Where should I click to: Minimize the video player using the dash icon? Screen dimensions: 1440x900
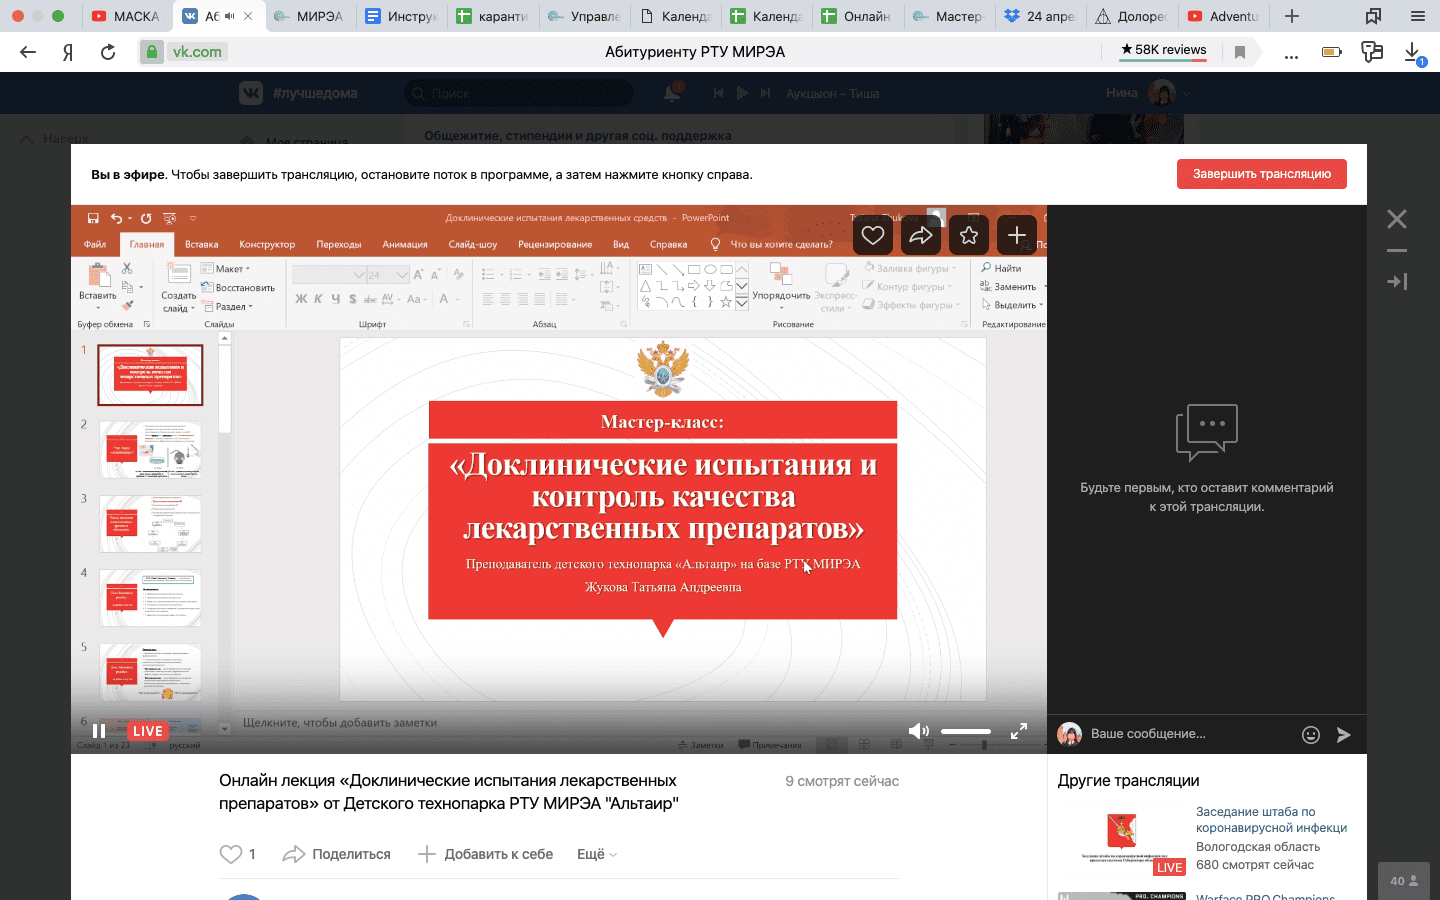coord(1397,251)
